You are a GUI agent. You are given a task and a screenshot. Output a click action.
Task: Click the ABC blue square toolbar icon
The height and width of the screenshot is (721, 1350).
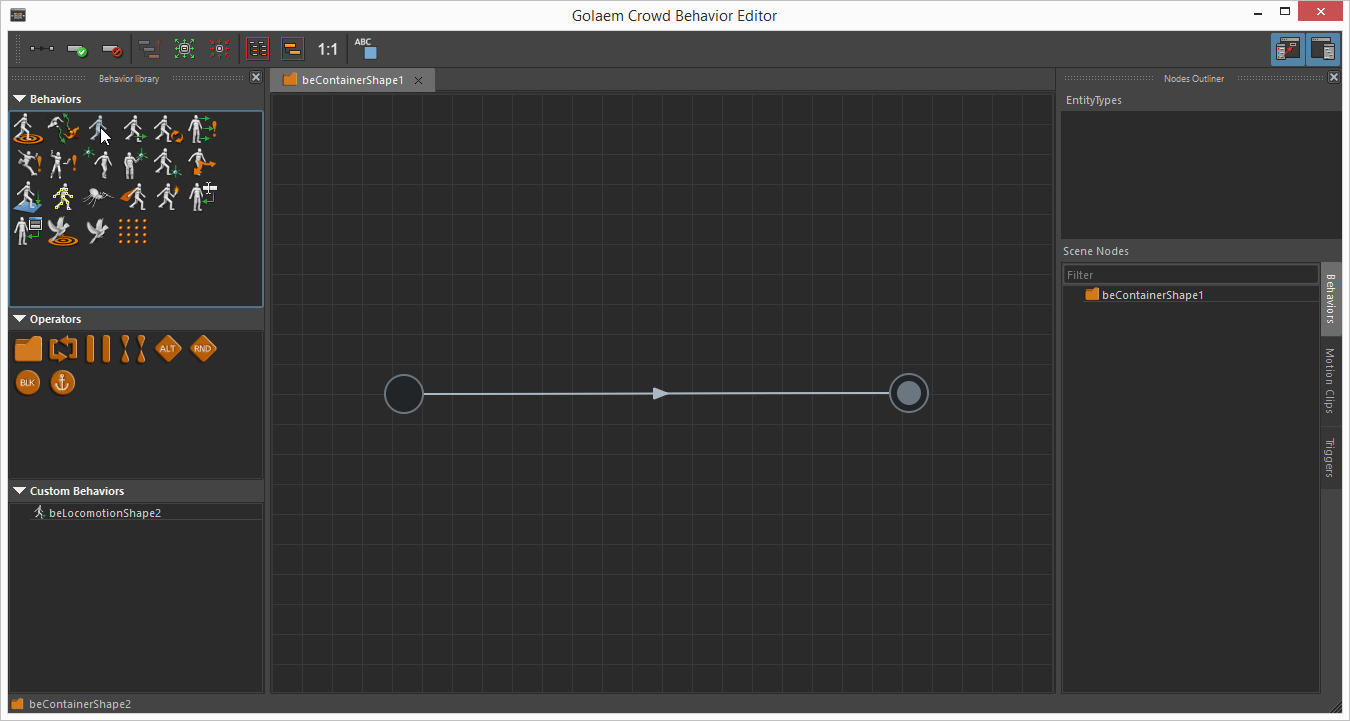coord(365,49)
